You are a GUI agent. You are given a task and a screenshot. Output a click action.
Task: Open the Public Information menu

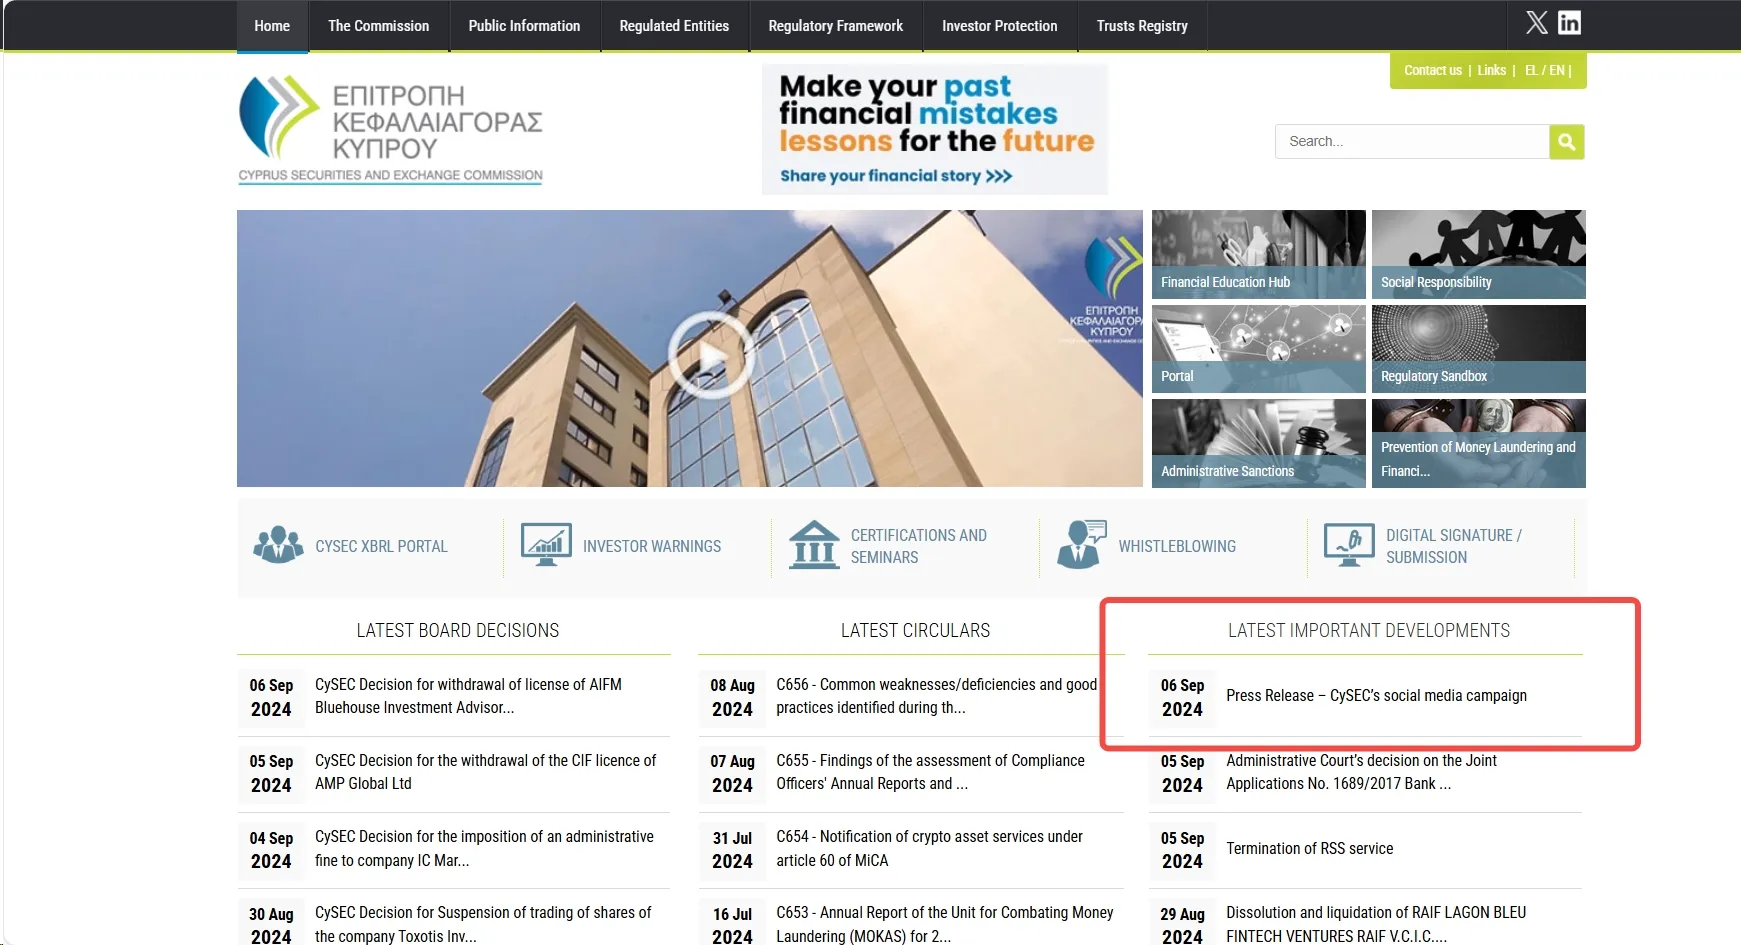point(524,26)
